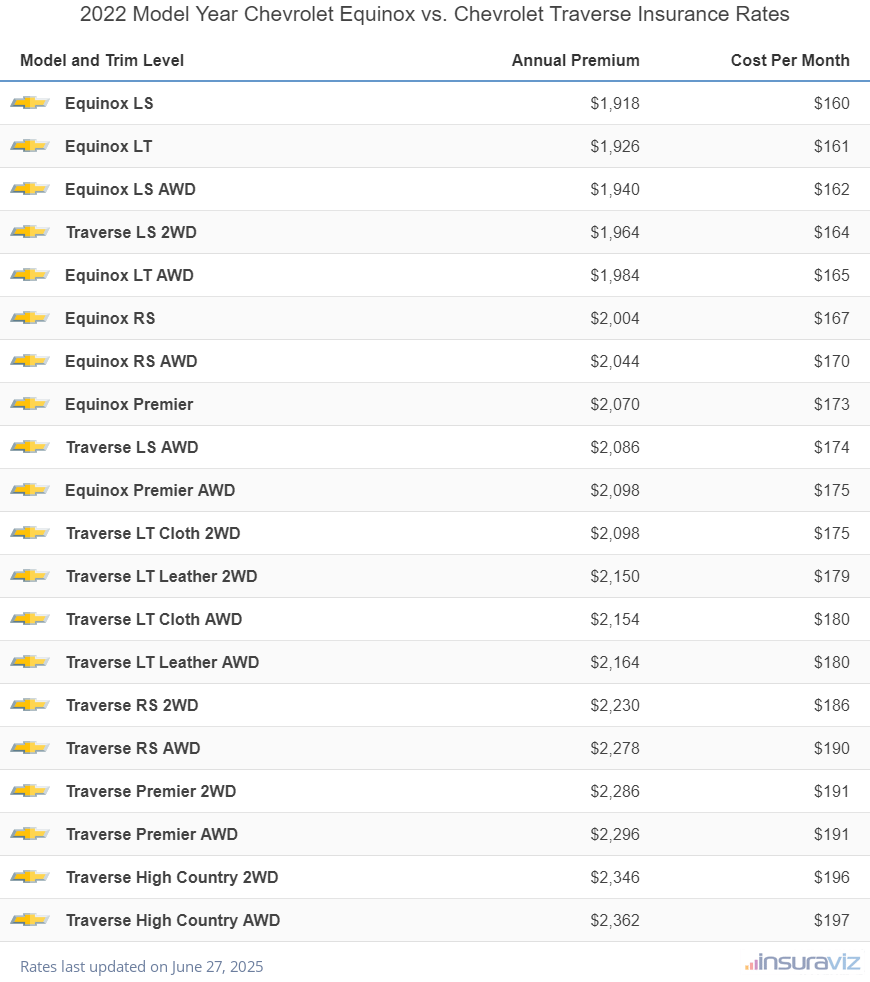The image size is (870, 982).
Task: Click the $2,004 annual premium value
Action: [x=615, y=318]
